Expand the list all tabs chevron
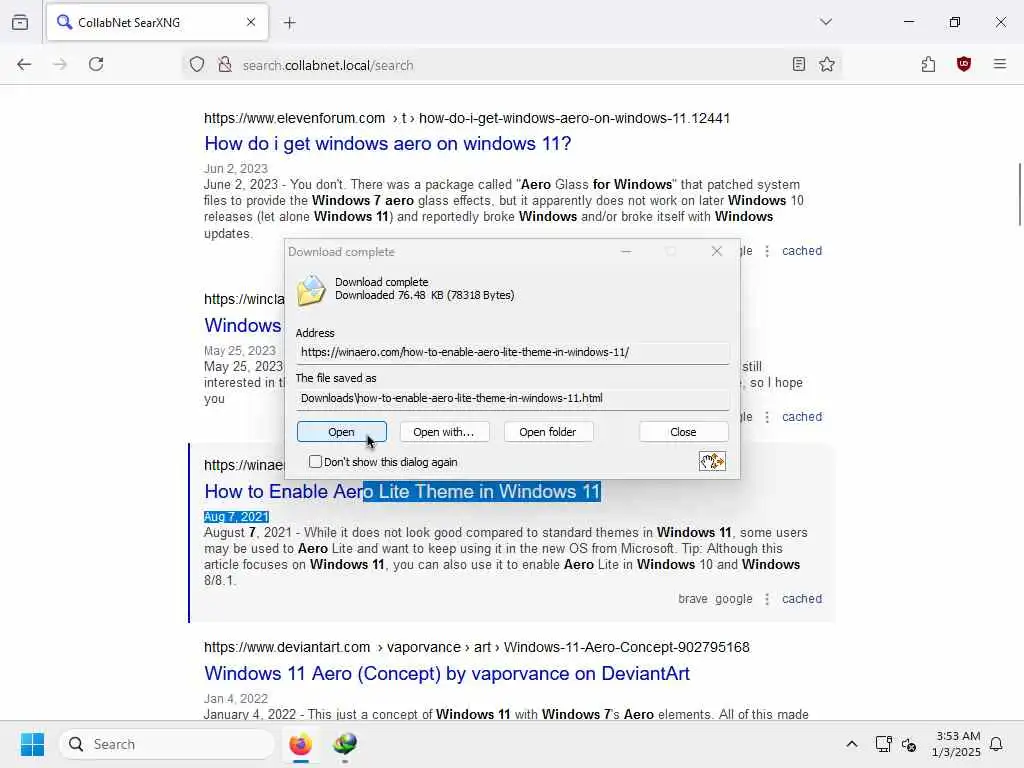Viewport: 1024px width, 768px height. [x=825, y=22]
